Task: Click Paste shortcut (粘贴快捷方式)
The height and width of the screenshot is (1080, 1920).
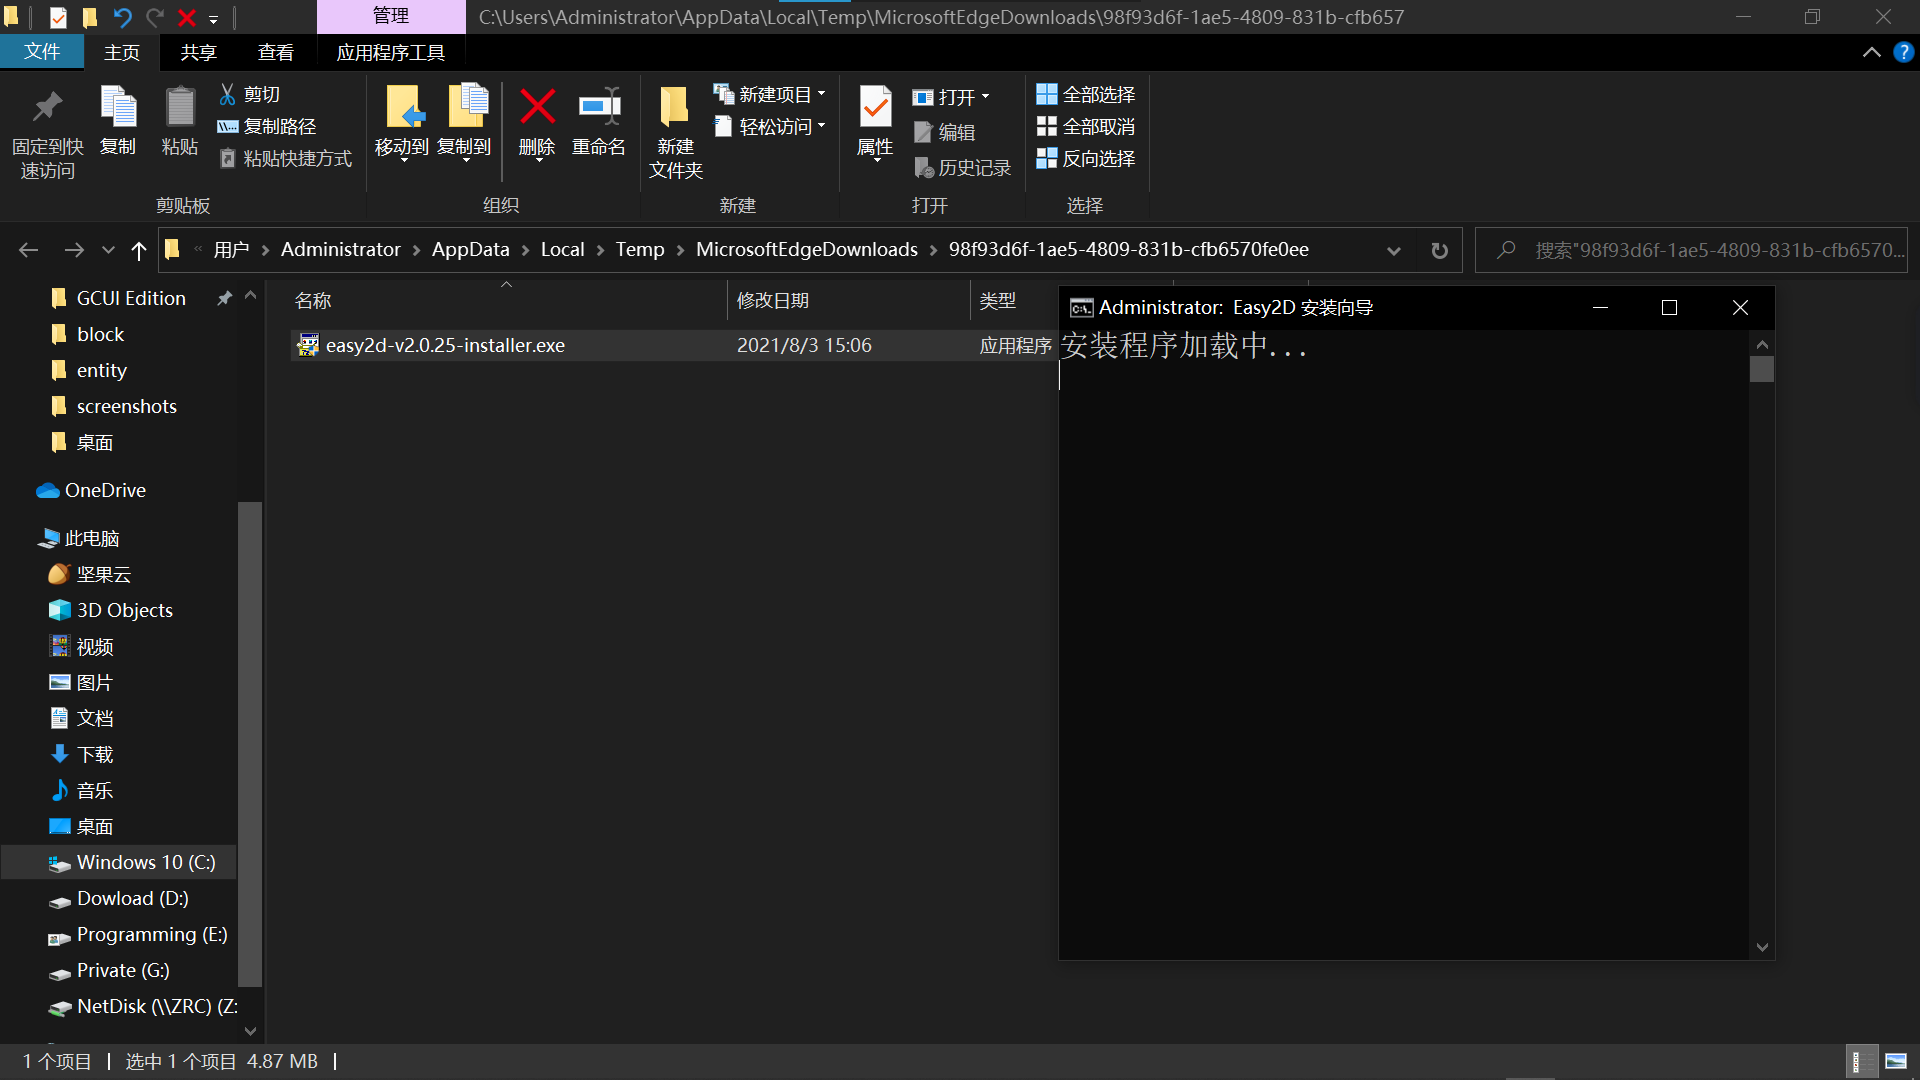Action: coord(285,158)
